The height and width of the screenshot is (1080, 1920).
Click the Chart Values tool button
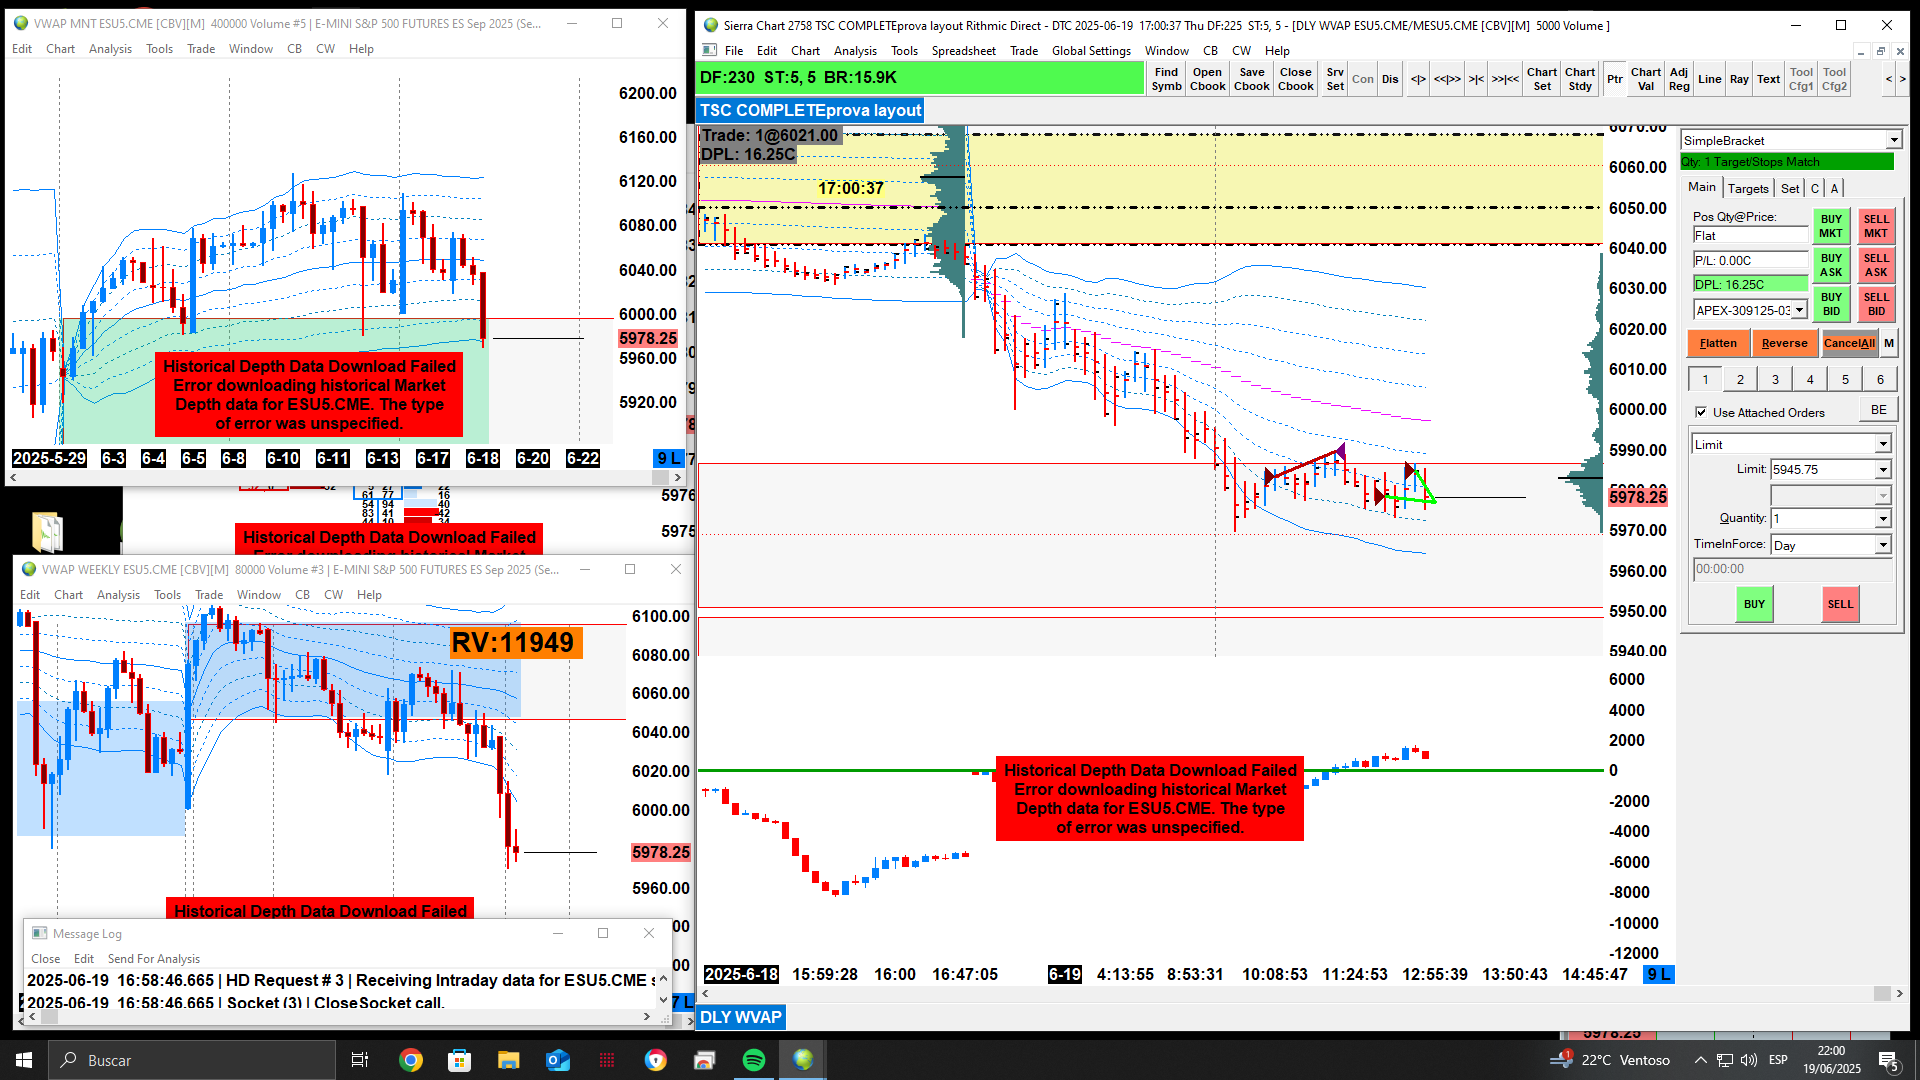point(1645,79)
